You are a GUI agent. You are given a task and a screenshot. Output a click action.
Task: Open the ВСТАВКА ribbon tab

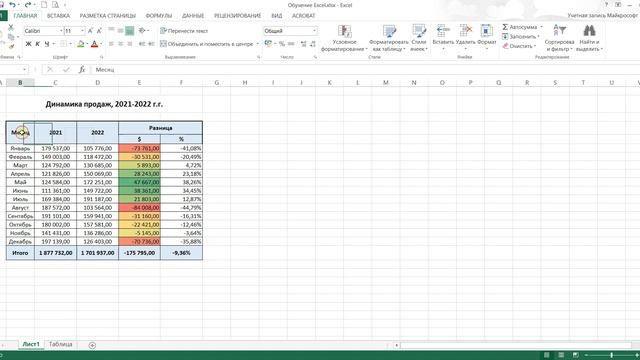point(58,16)
